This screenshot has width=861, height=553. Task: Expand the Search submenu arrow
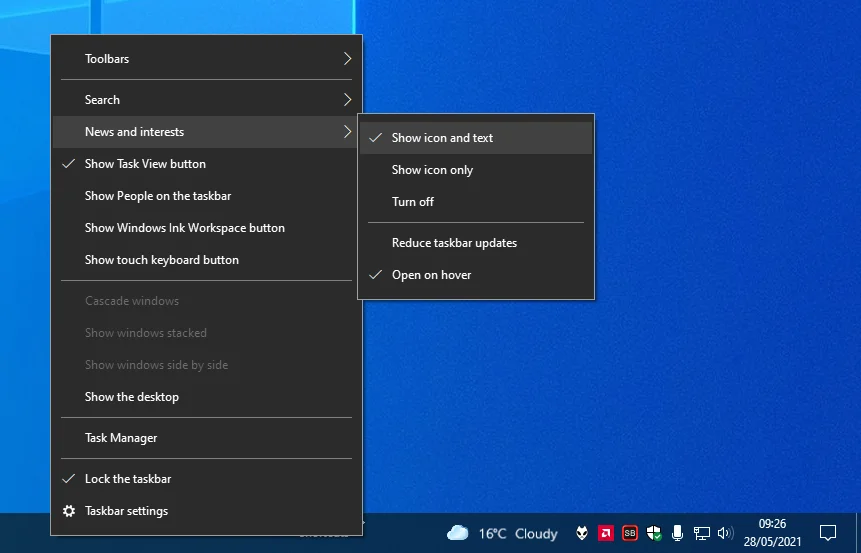click(x=347, y=100)
